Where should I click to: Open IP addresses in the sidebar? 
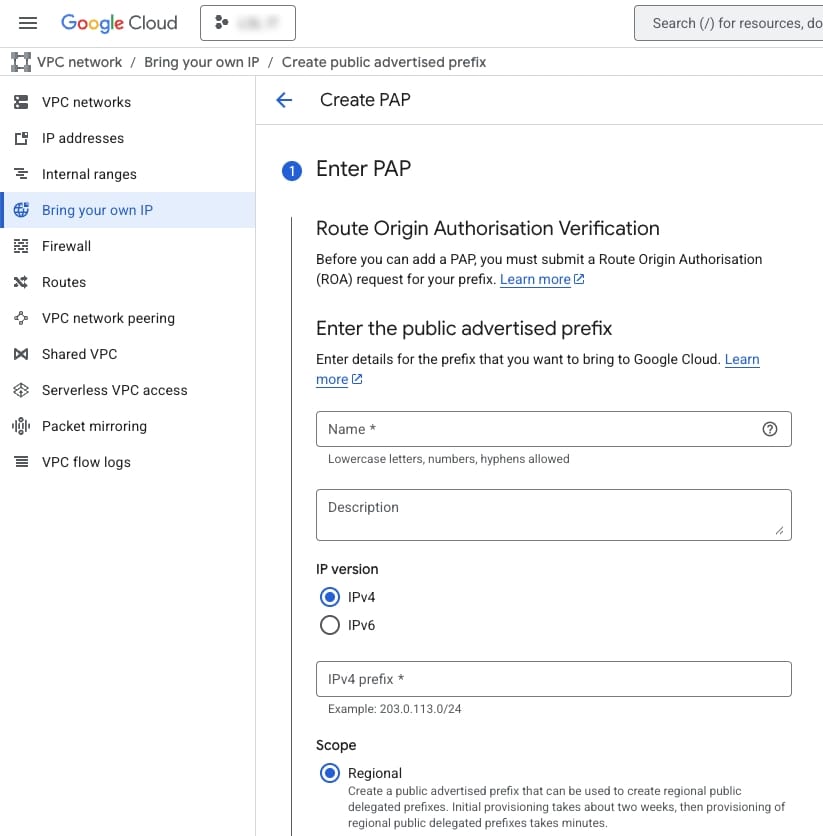coord(83,138)
